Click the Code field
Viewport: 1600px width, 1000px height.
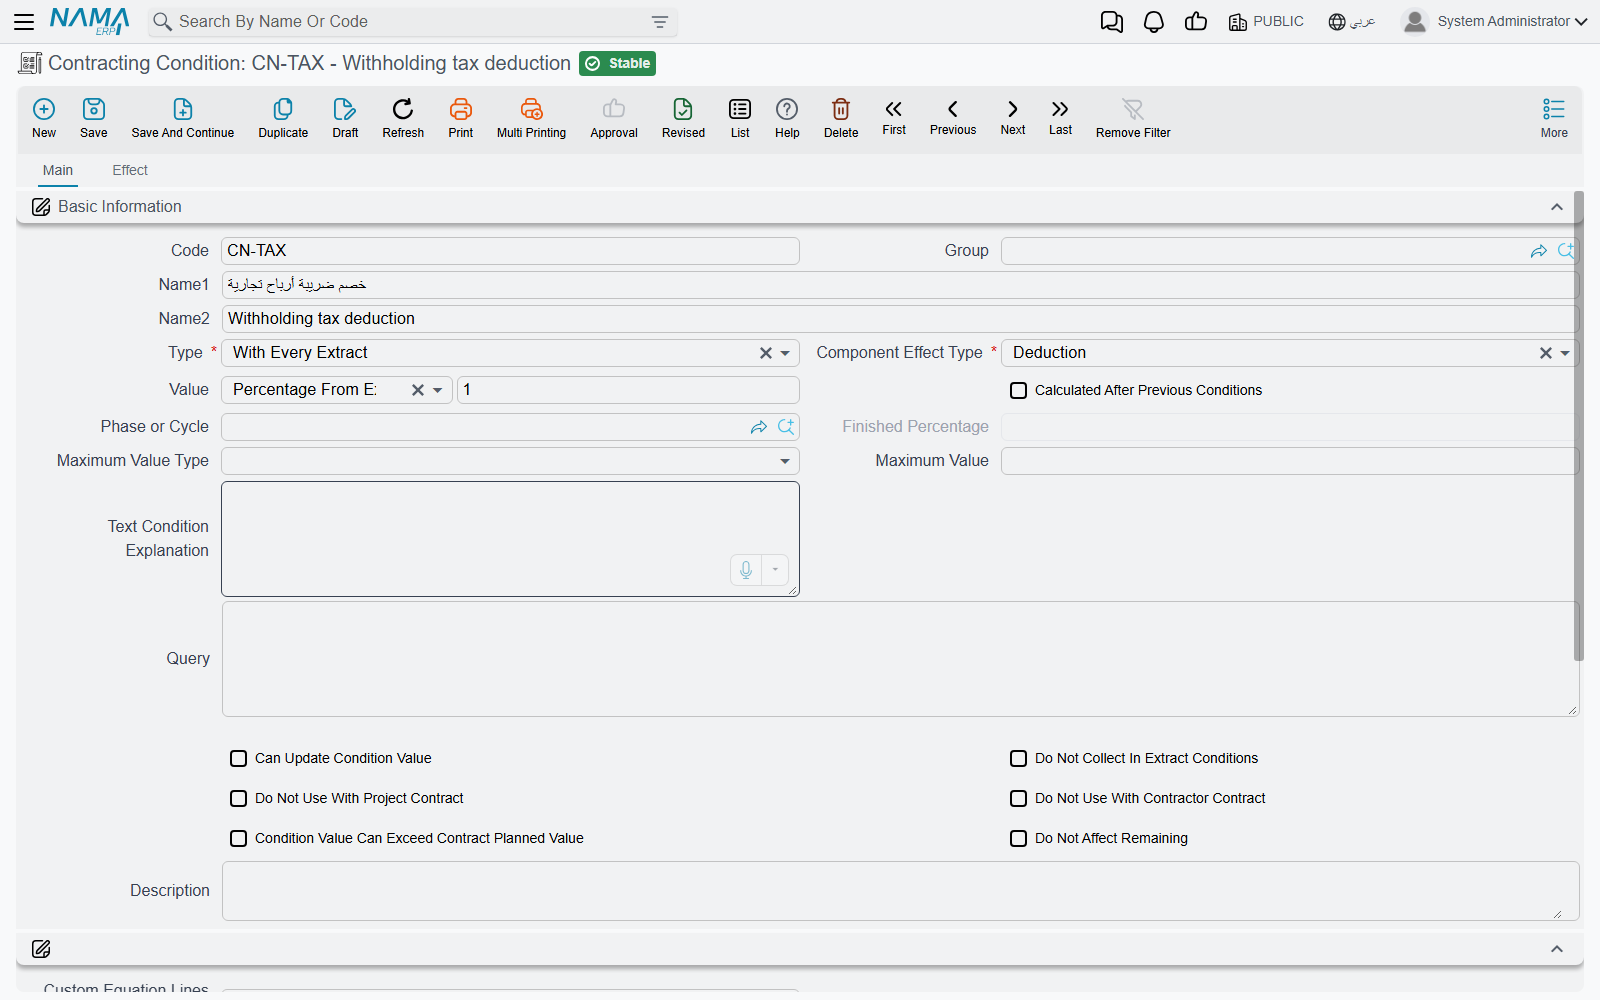click(510, 251)
